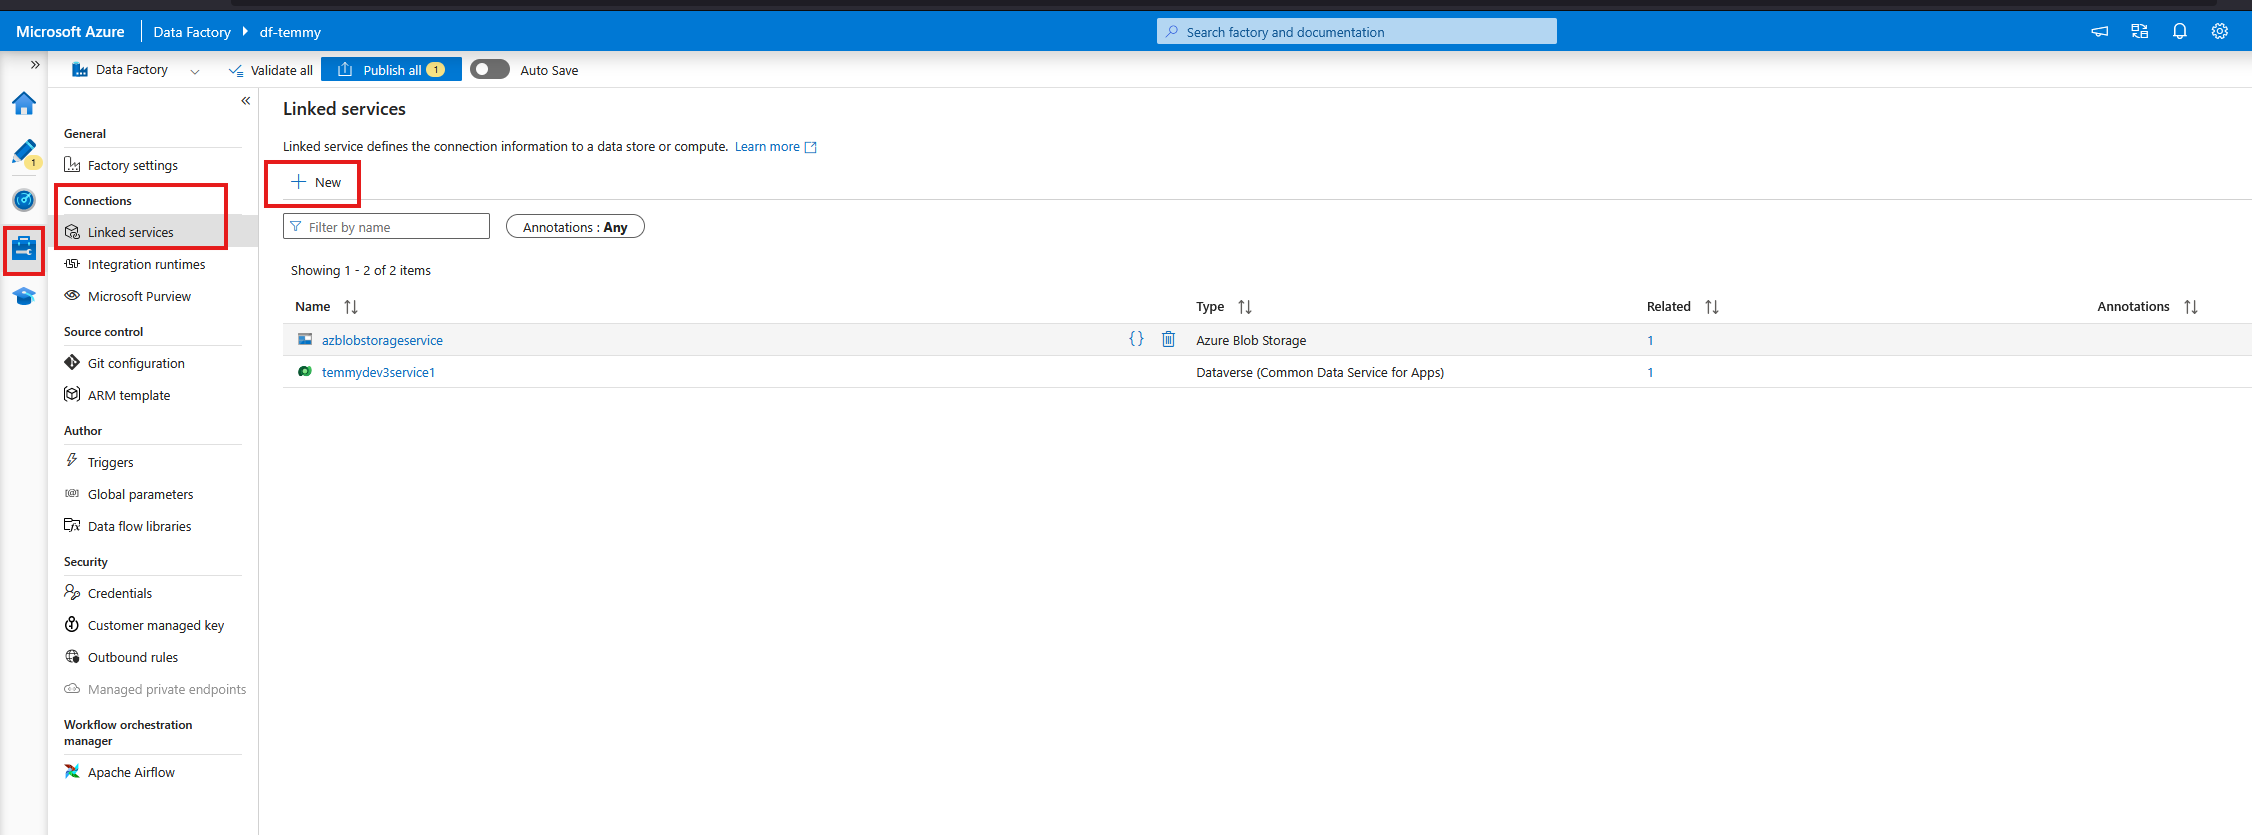
Task: Click the Apache Airflow pinwheel icon
Action: 72,771
